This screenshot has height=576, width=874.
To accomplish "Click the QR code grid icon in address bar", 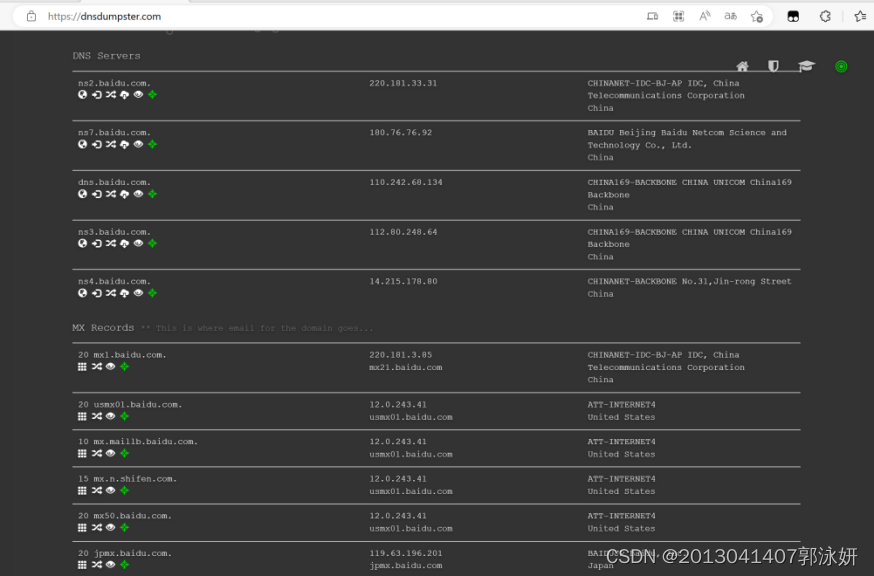I will (x=678, y=16).
